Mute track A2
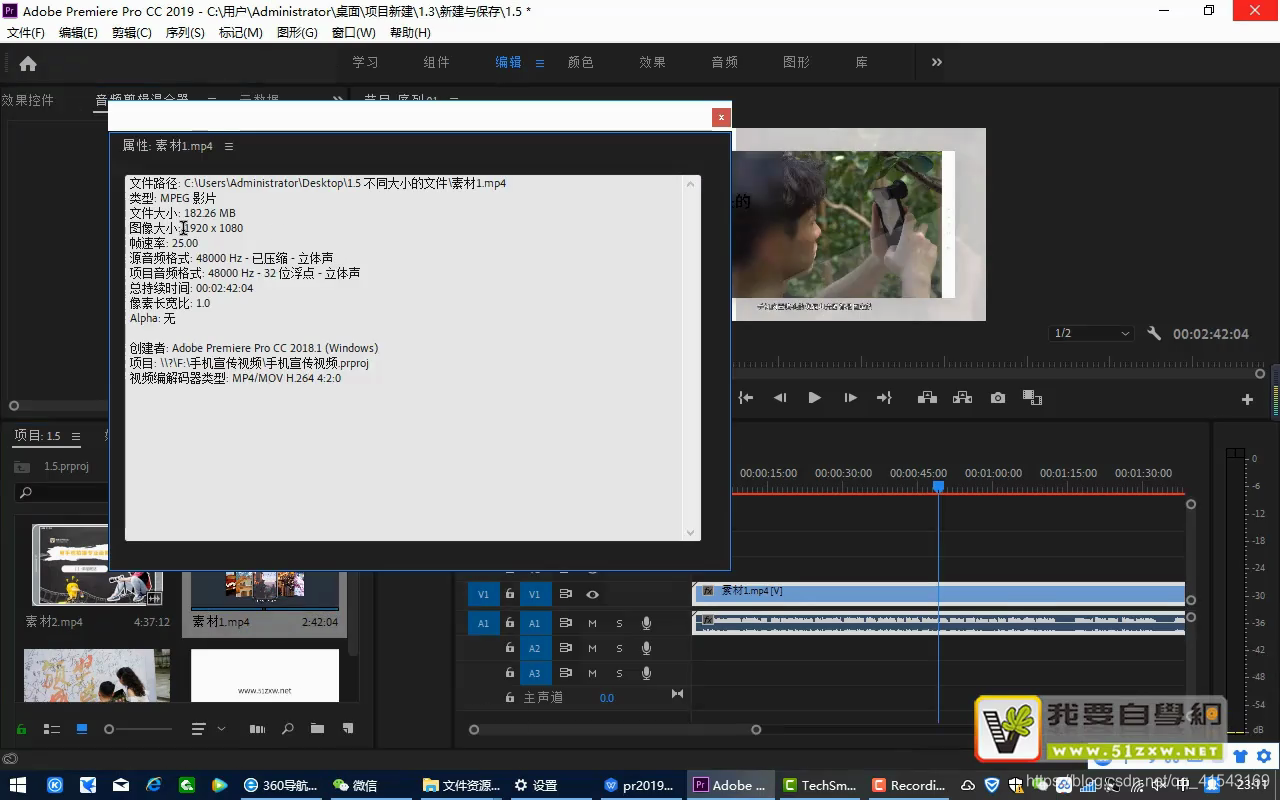This screenshot has width=1280, height=800. pyautogui.click(x=592, y=648)
